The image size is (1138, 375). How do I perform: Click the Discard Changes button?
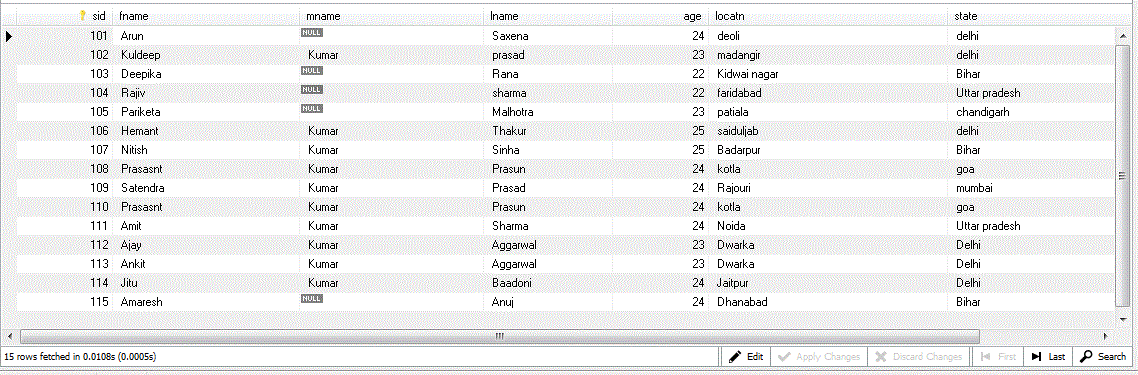pos(919,356)
